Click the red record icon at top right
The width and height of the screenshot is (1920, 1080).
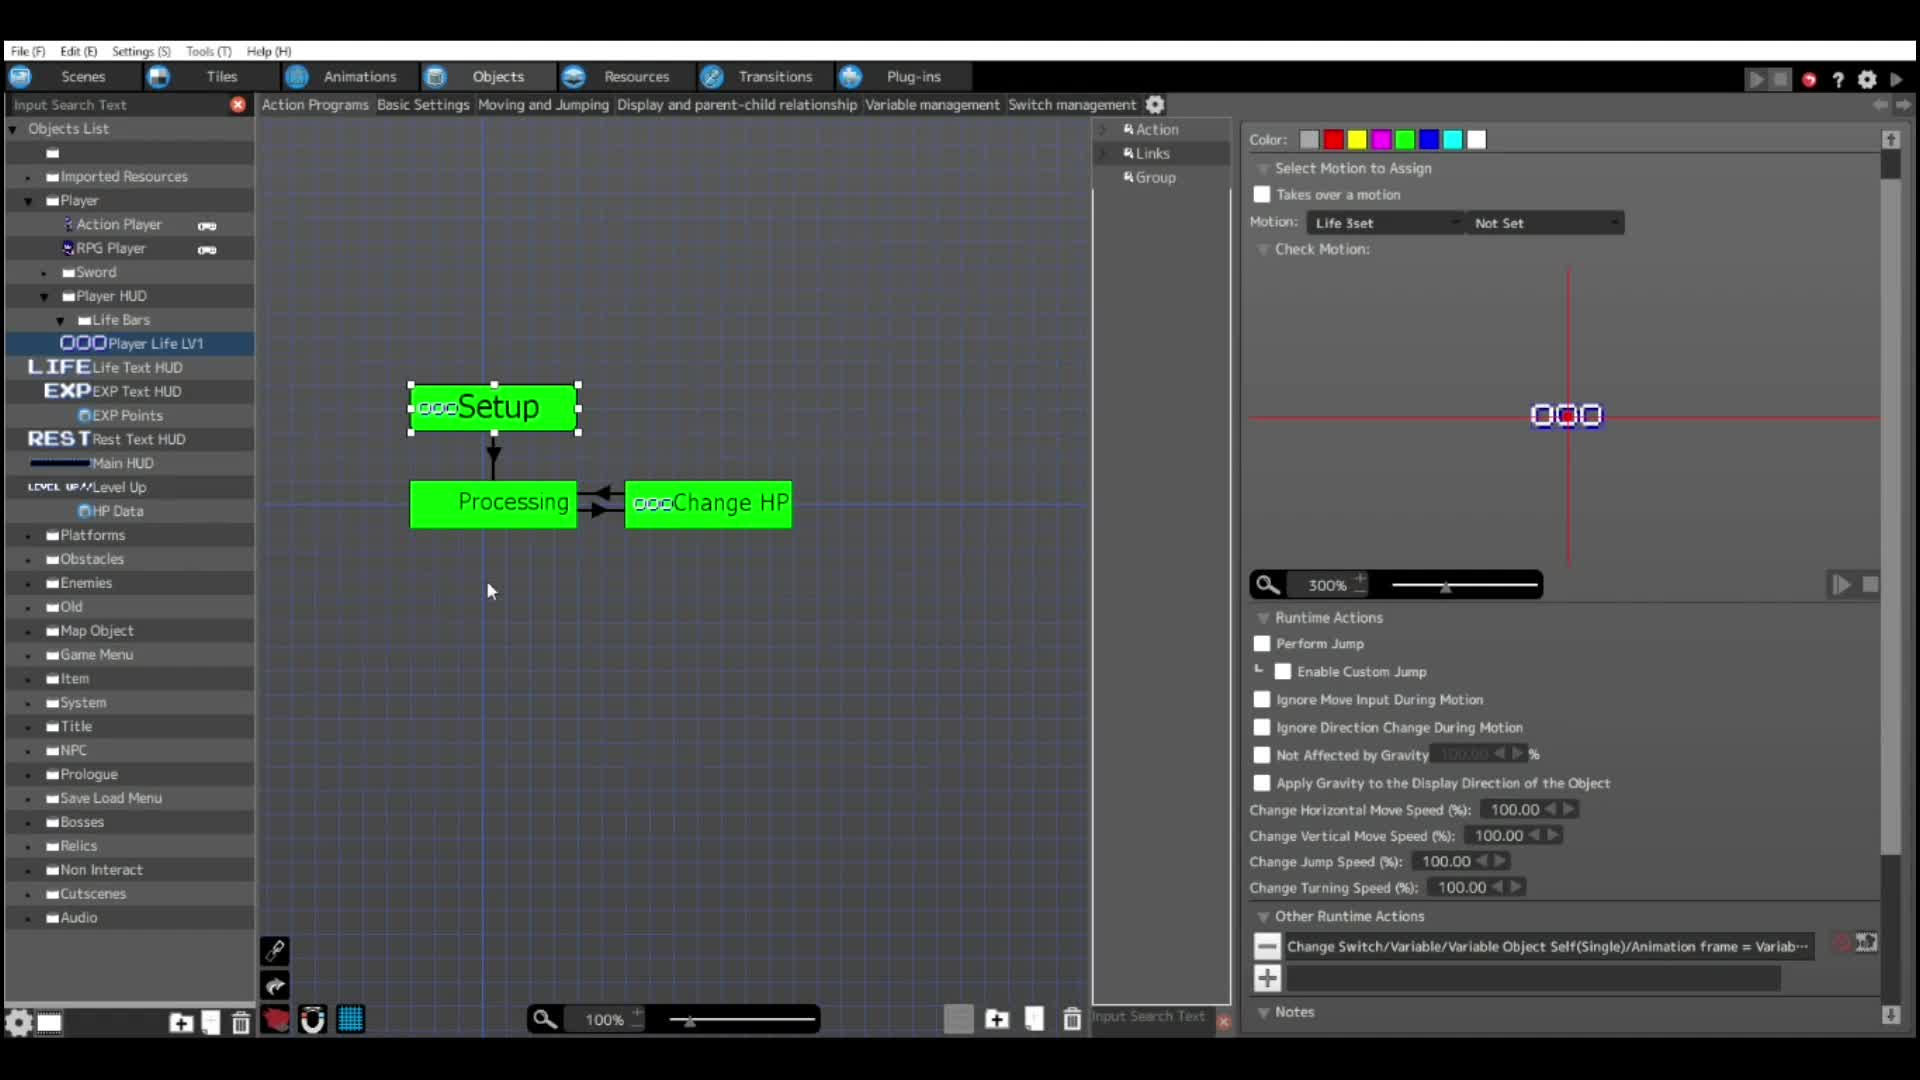(x=1809, y=80)
